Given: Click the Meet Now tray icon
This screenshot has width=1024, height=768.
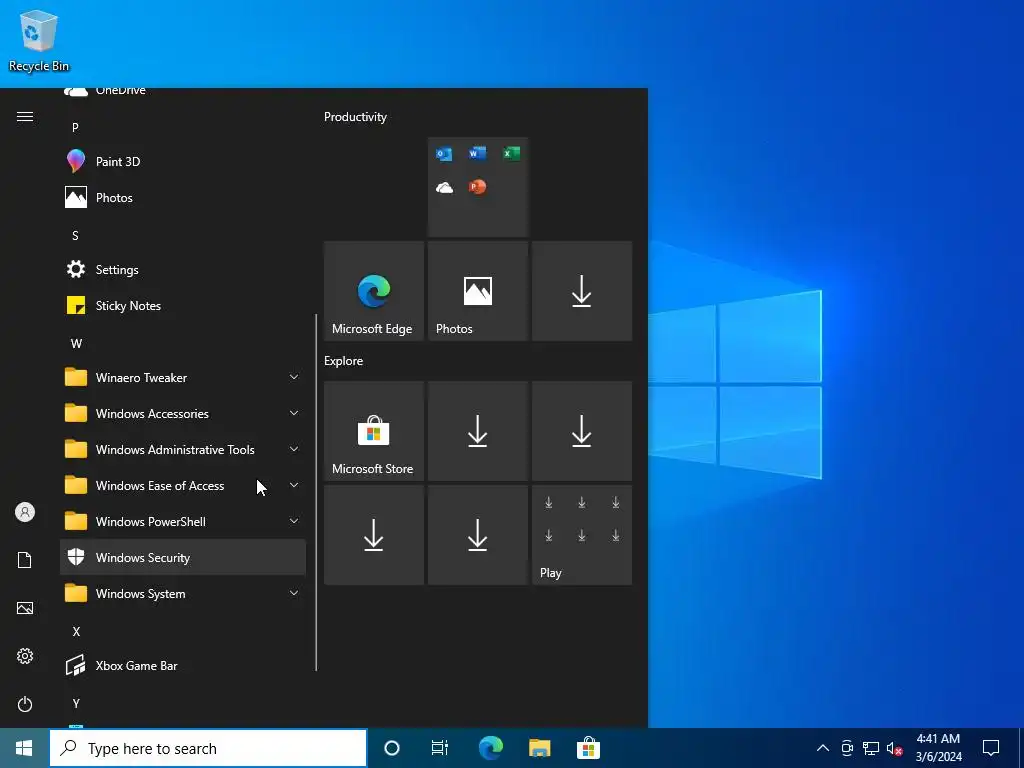Looking at the screenshot, I should pyautogui.click(x=847, y=748).
